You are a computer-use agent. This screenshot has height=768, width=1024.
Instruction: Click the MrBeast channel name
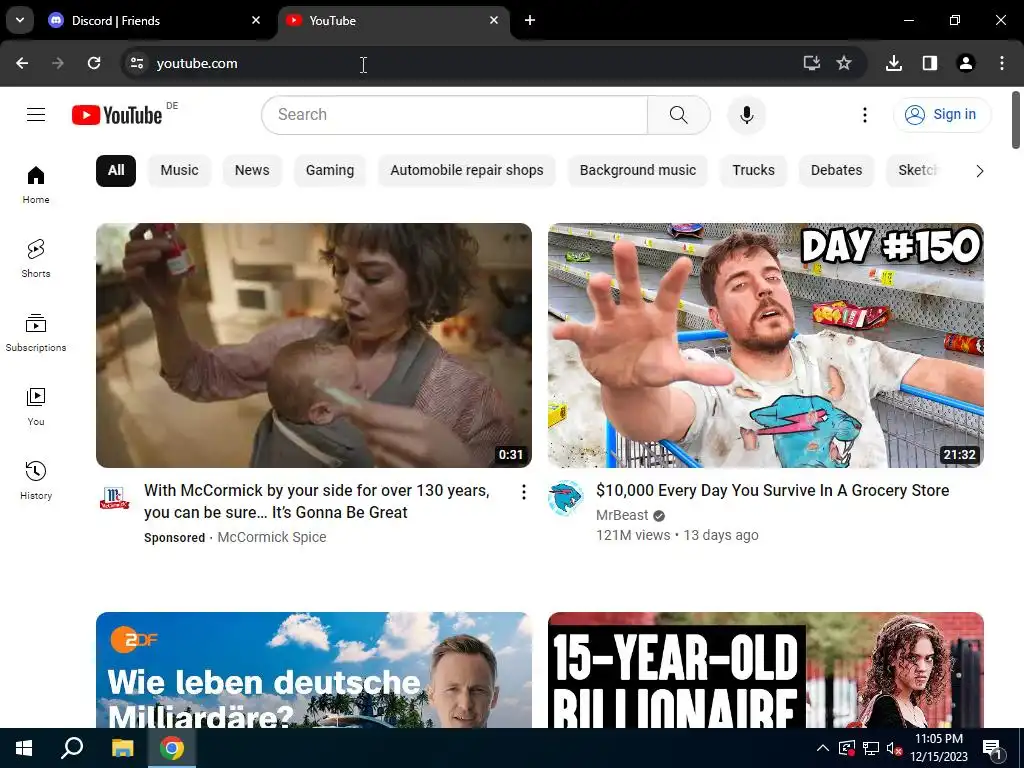[622, 515]
